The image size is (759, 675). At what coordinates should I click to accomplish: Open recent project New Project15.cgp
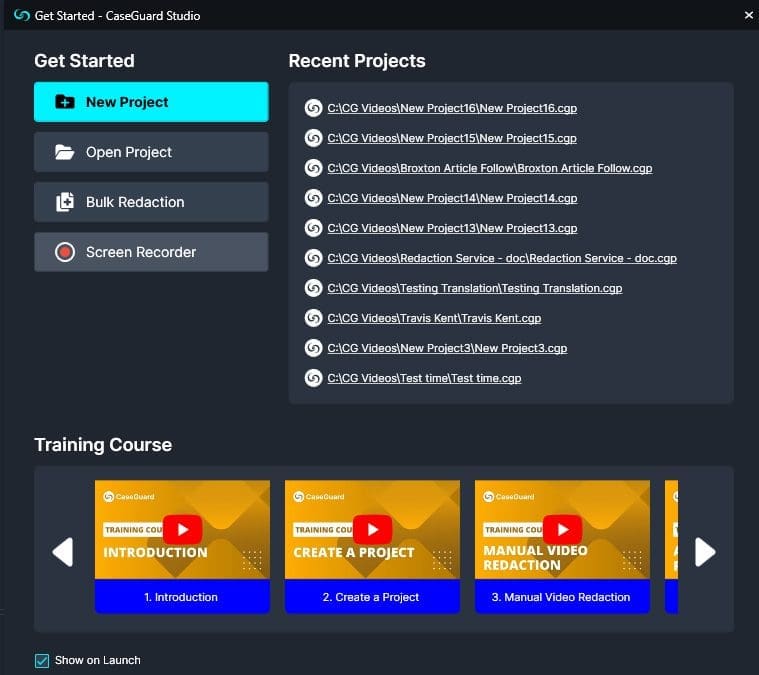[x=452, y=138]
